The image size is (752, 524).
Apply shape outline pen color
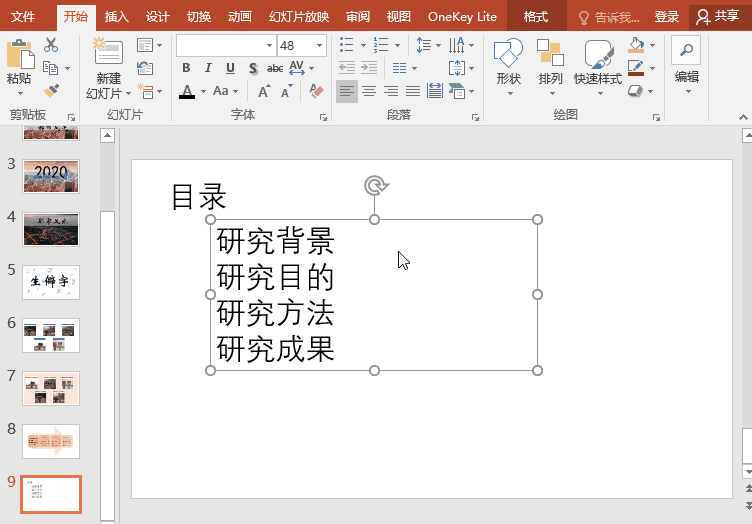pyautogui.click(x=636, y=68)
